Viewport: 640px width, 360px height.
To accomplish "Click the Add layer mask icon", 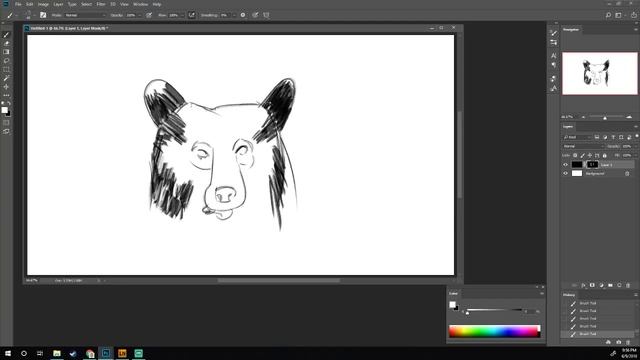I will click(x=592, y=285).
